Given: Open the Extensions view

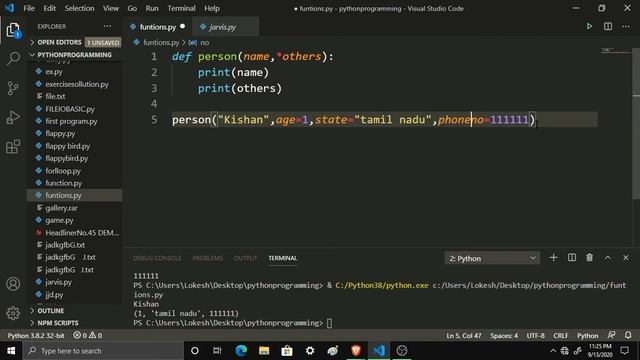Looking at the screenshot, I should click(13, 147).
